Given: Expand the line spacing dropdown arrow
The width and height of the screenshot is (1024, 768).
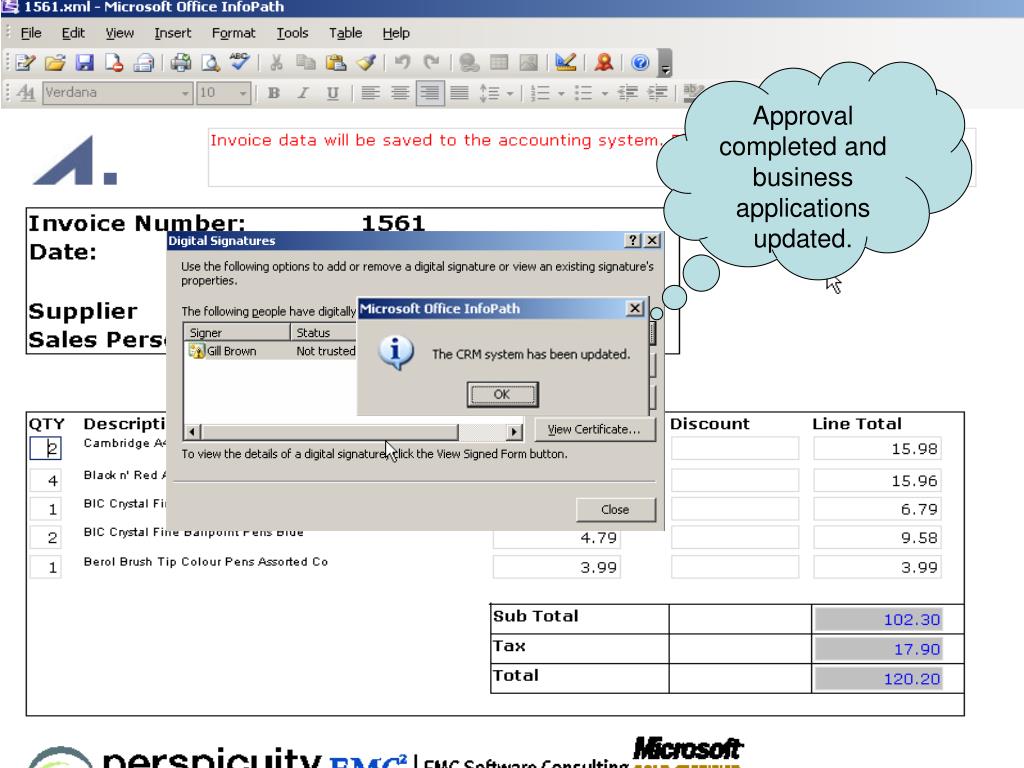Looking at the screenshot, I should pyautogui.click(x=510, y=93).
